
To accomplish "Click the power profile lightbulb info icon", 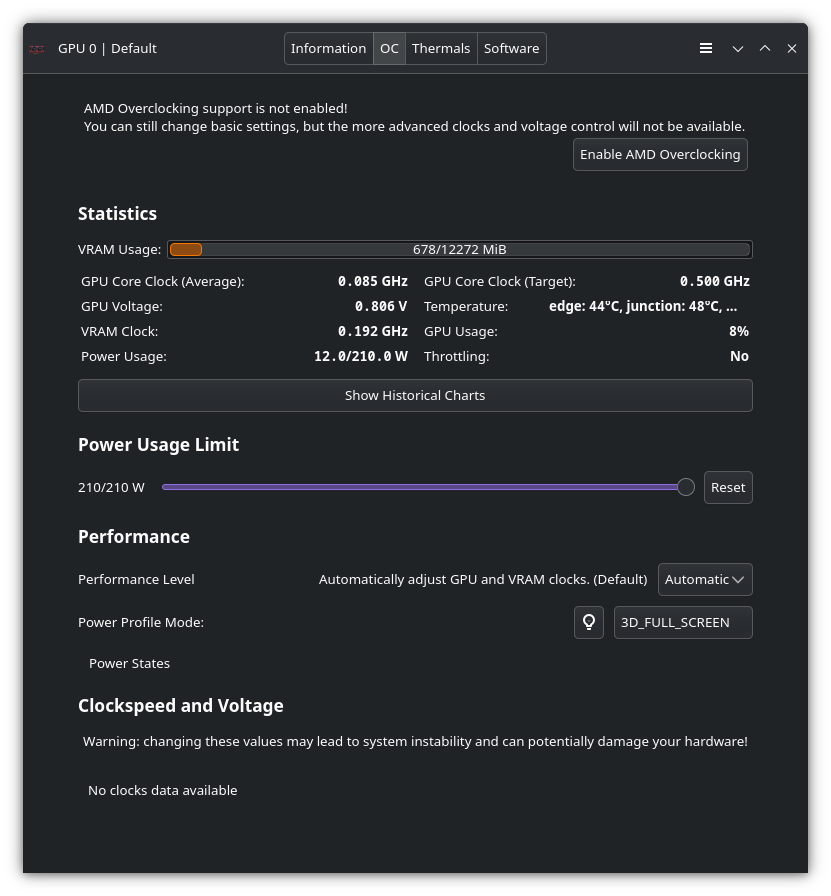I will pyautogui.click(x=589, y=622).
